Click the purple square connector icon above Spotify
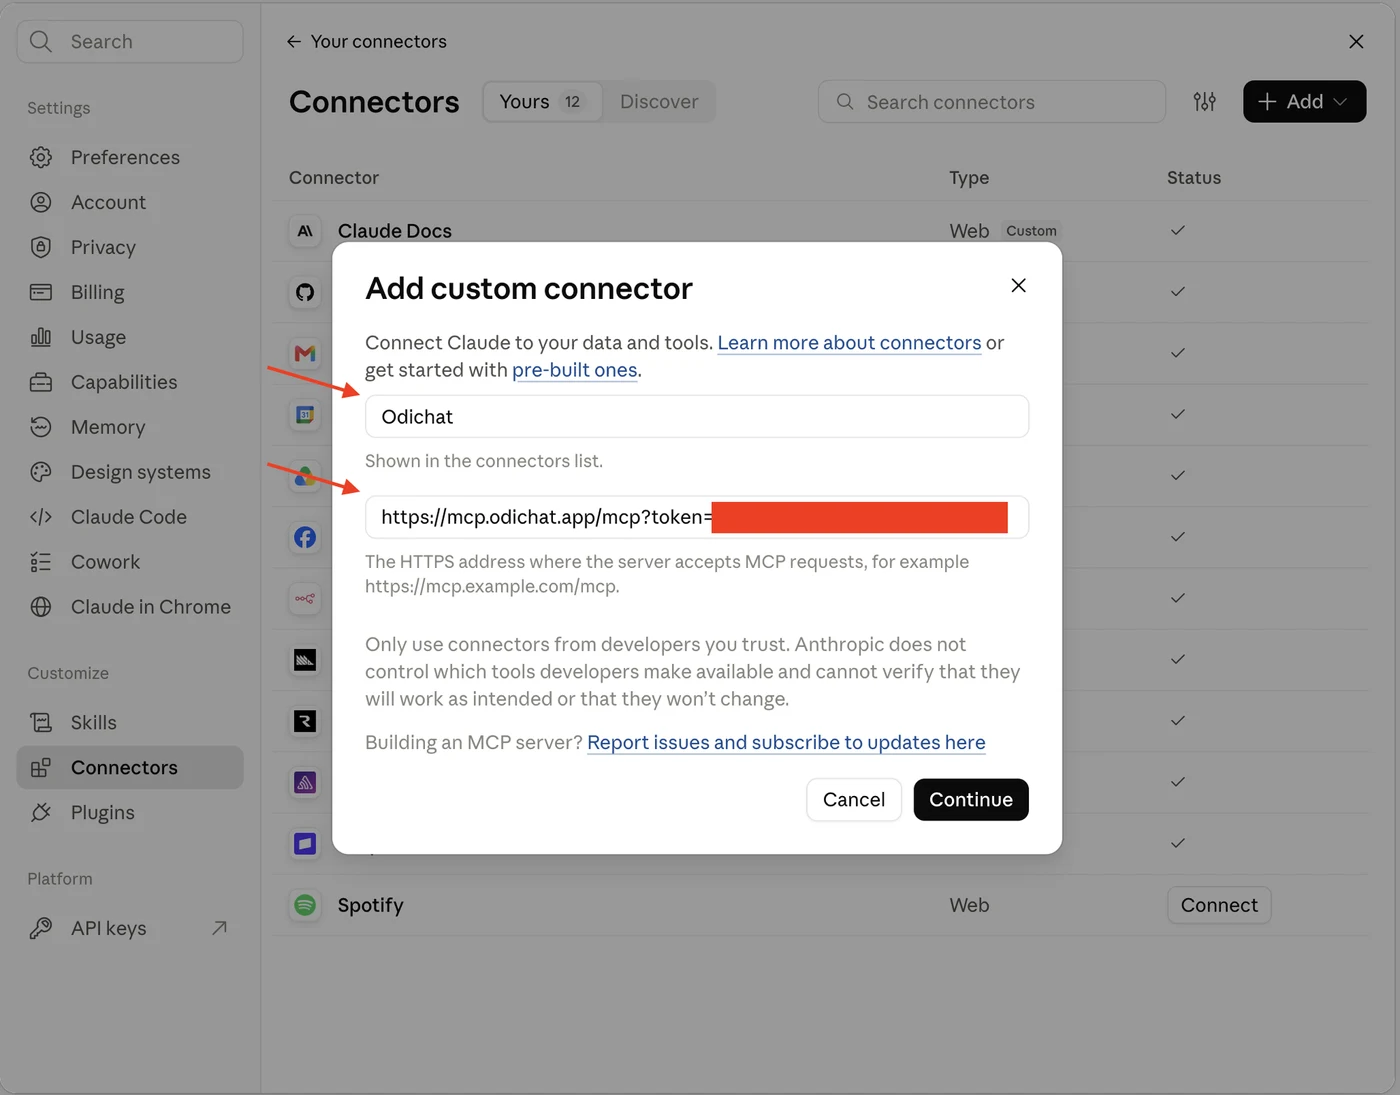The image size is (1400, 1095). [x=305, y=844]
